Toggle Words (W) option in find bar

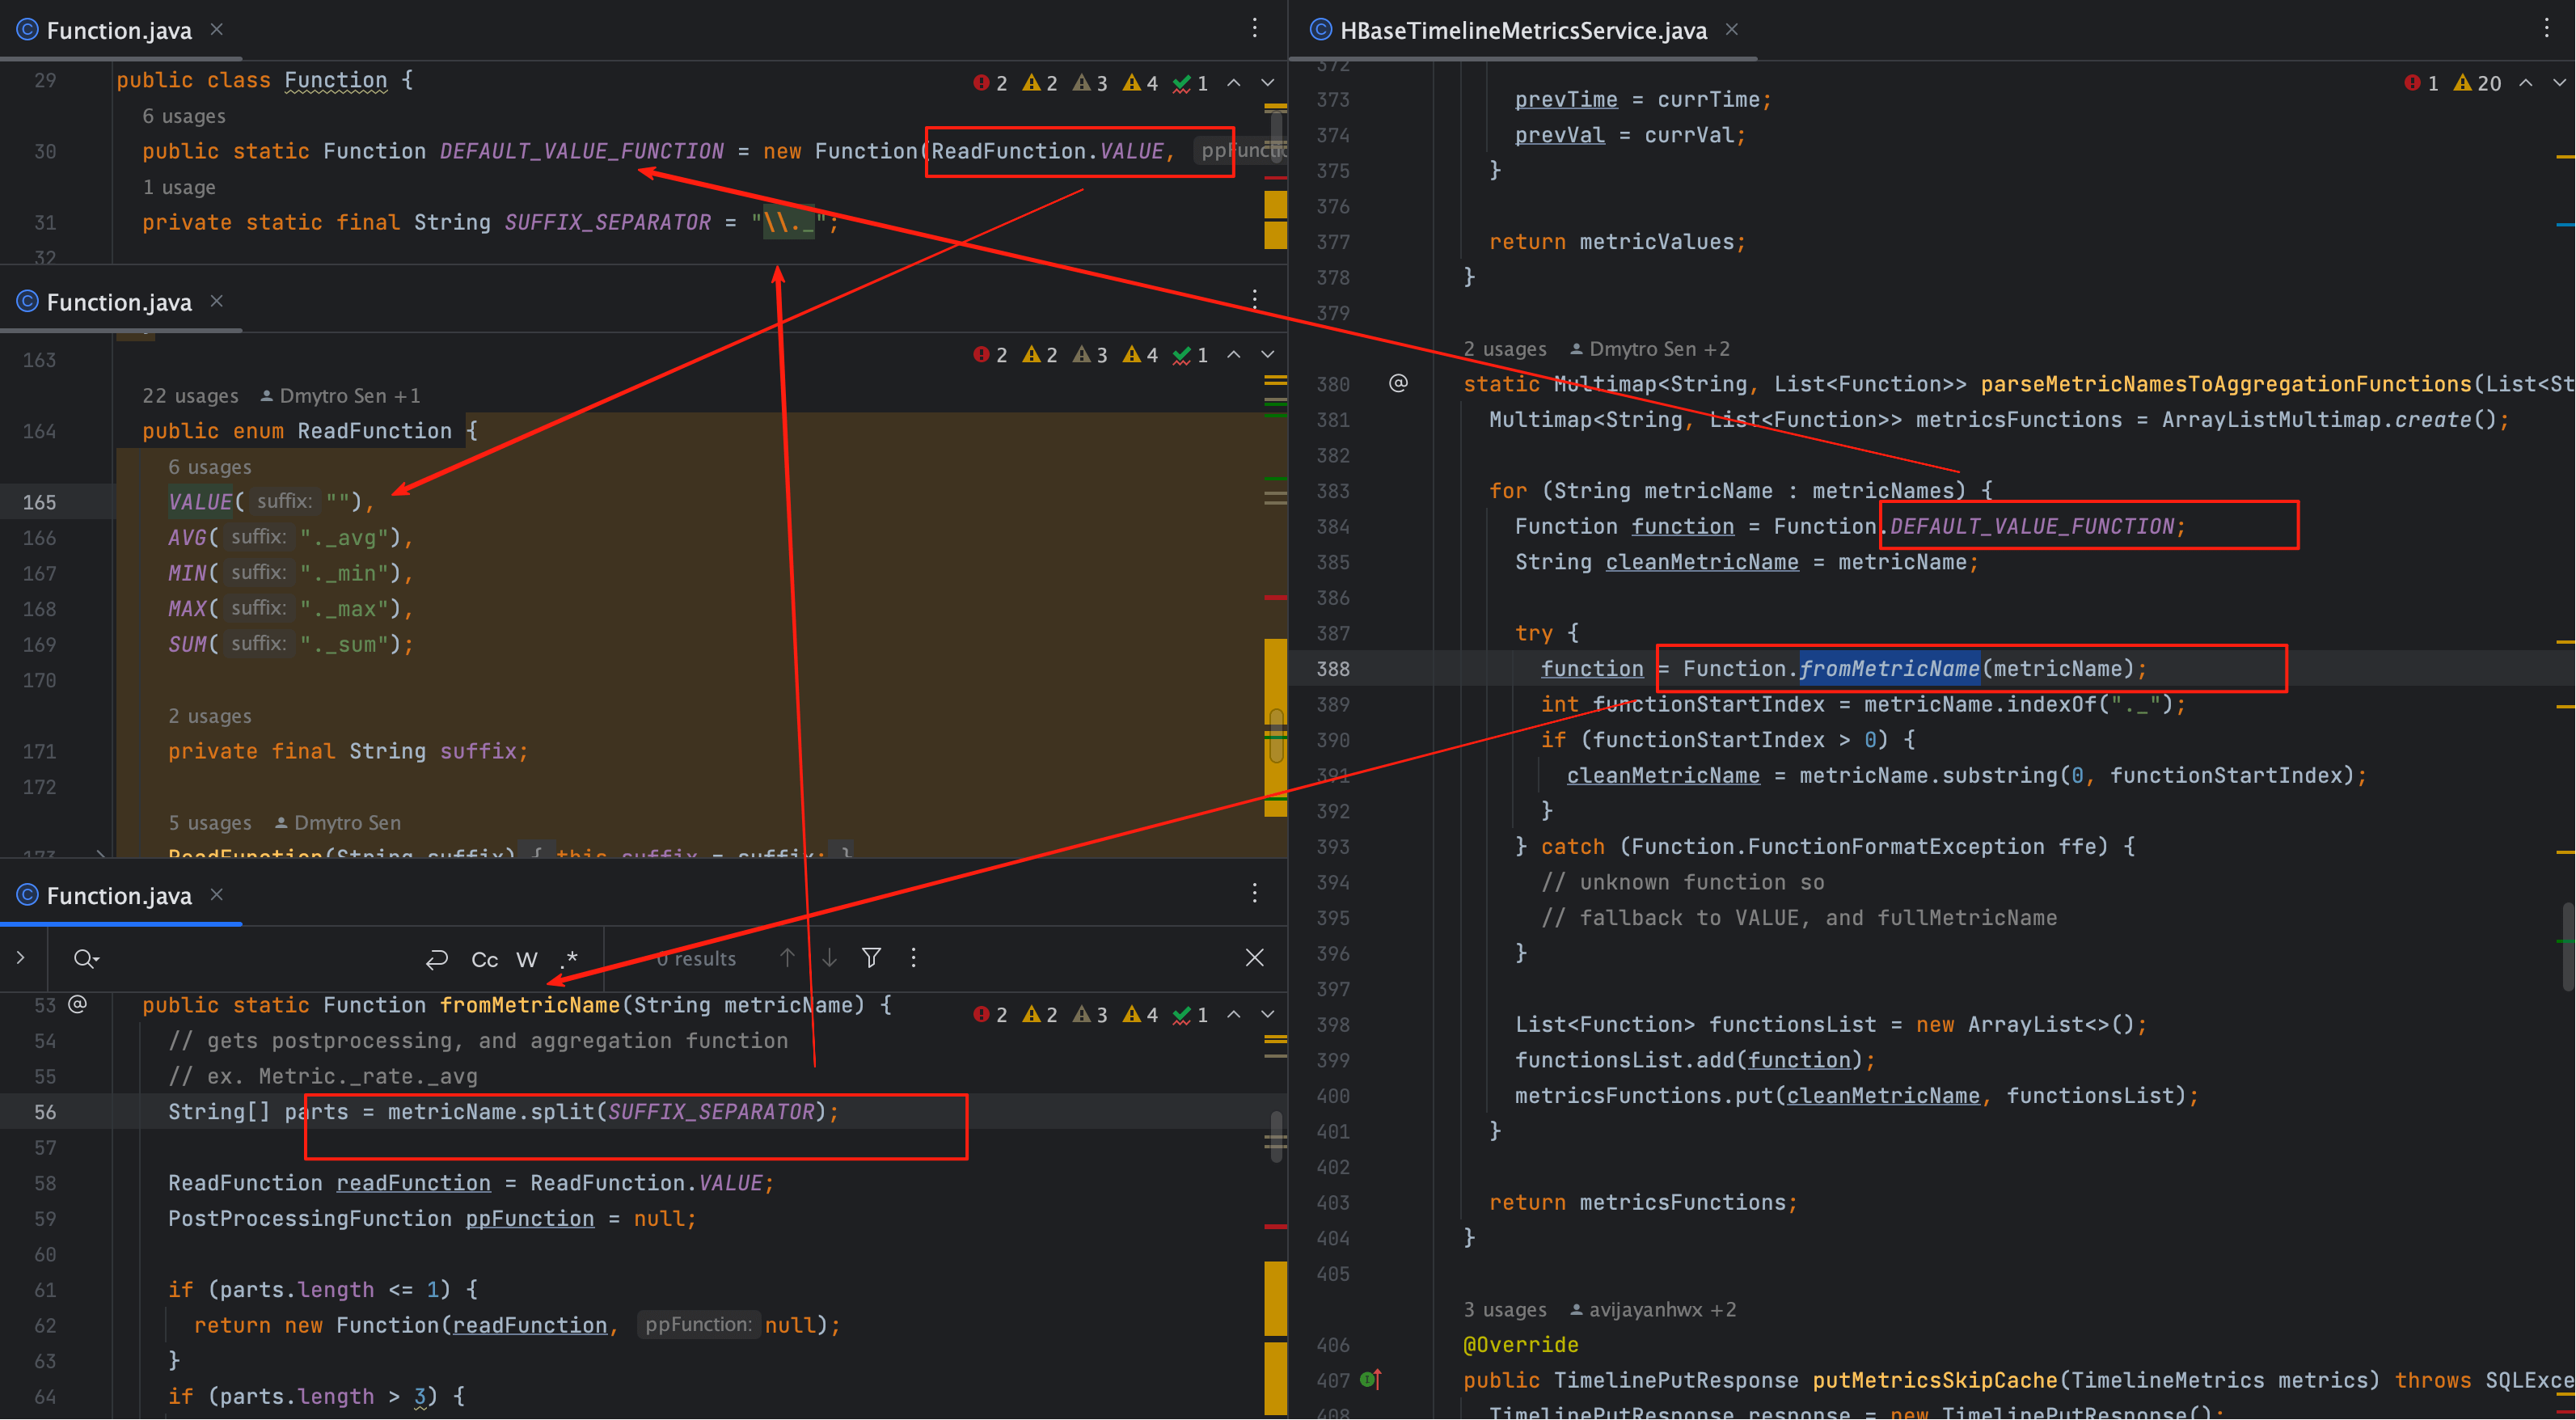[527, 959]
